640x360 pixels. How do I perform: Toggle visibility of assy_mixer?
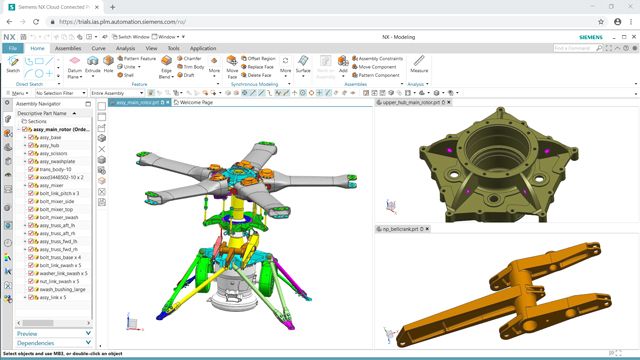click(31, 185)
